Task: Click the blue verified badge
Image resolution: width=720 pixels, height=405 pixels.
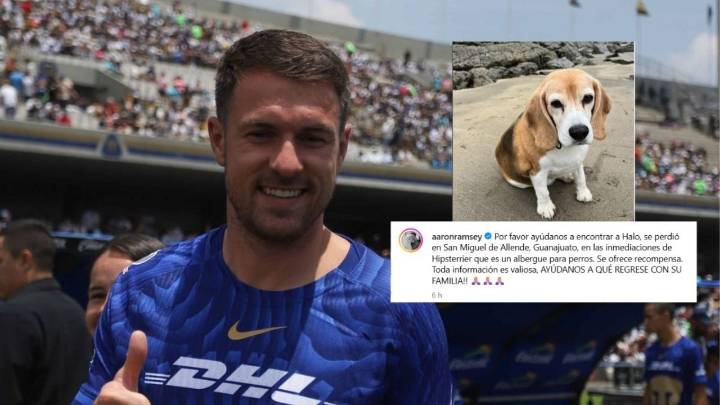Action: click(488, 236)
